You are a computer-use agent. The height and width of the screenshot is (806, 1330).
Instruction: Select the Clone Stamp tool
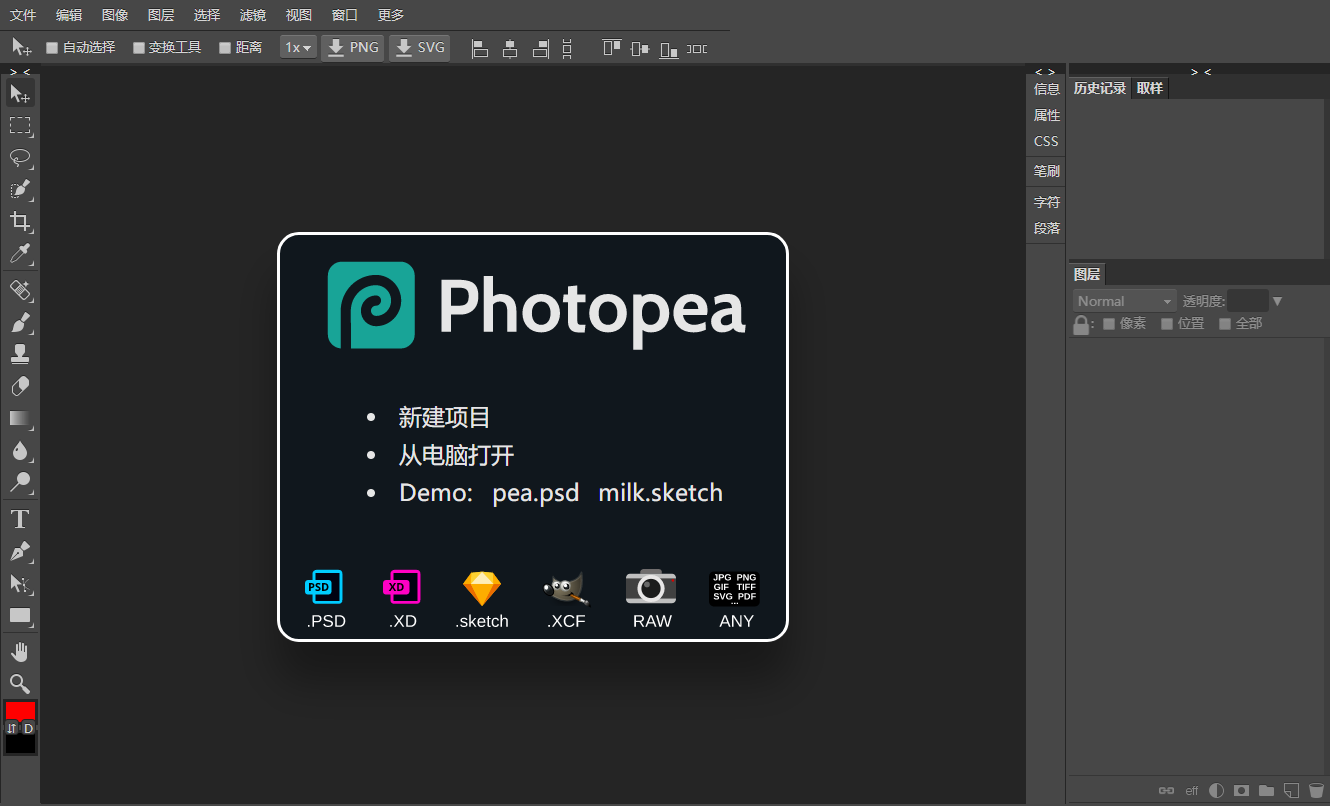tap(20, 353)
